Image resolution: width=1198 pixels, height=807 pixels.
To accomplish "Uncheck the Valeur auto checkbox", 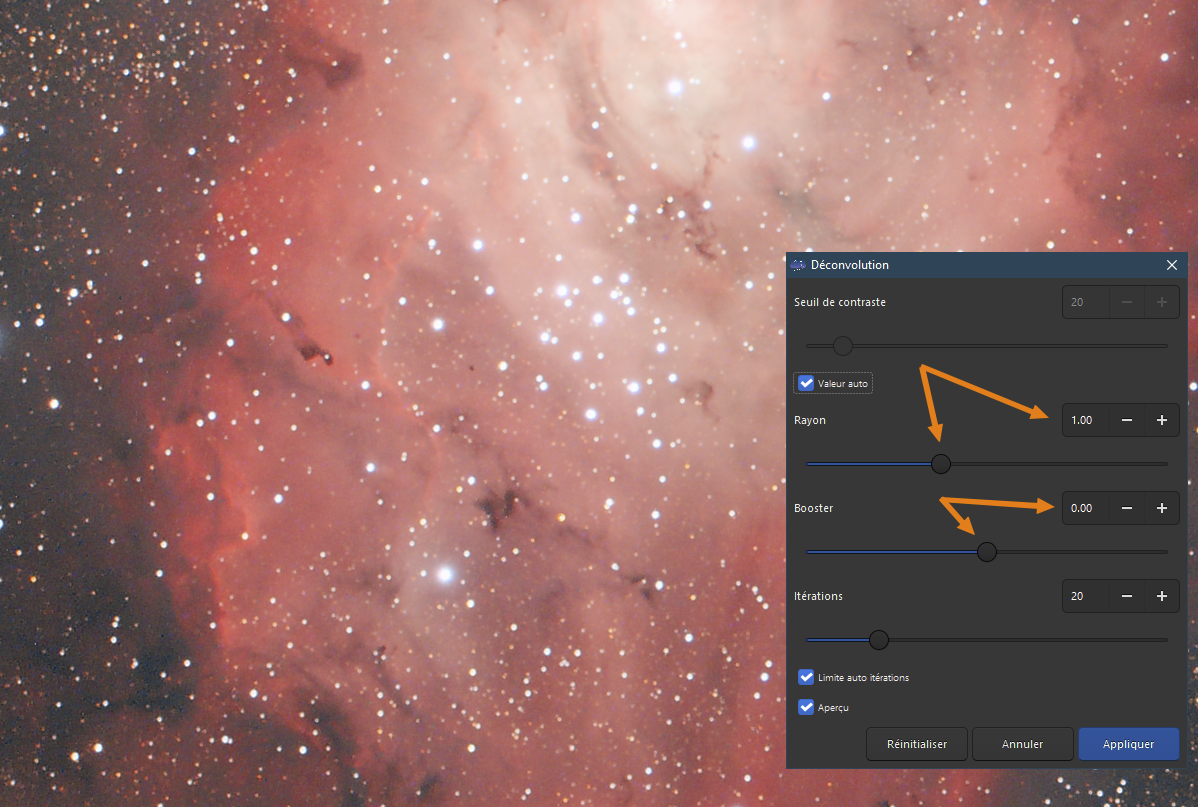I will [806, 383].
